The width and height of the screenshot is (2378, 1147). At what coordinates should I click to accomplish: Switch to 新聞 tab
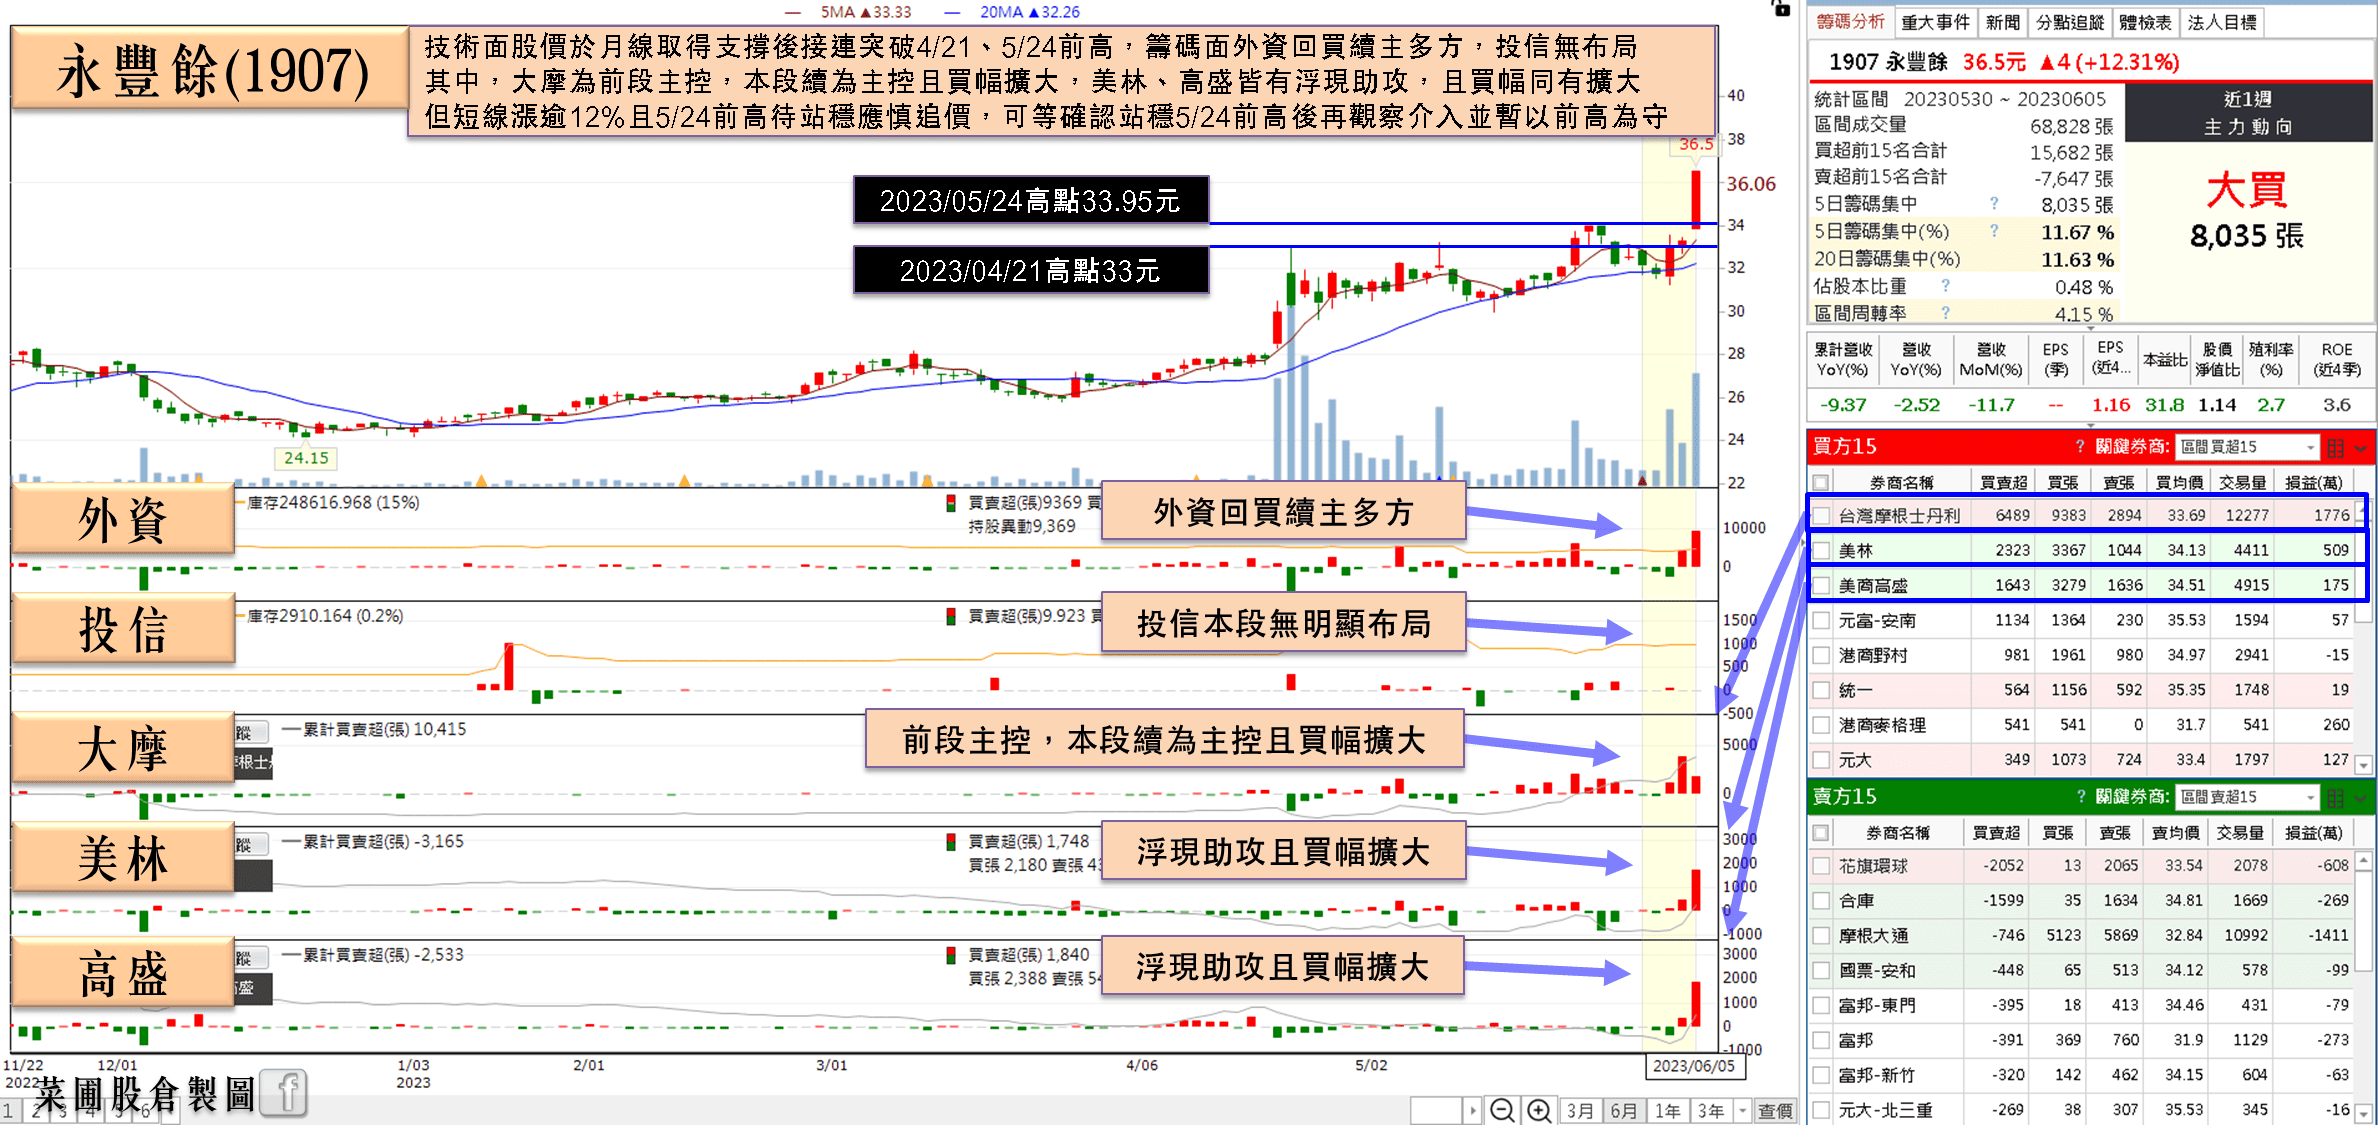pos(2003,22)
